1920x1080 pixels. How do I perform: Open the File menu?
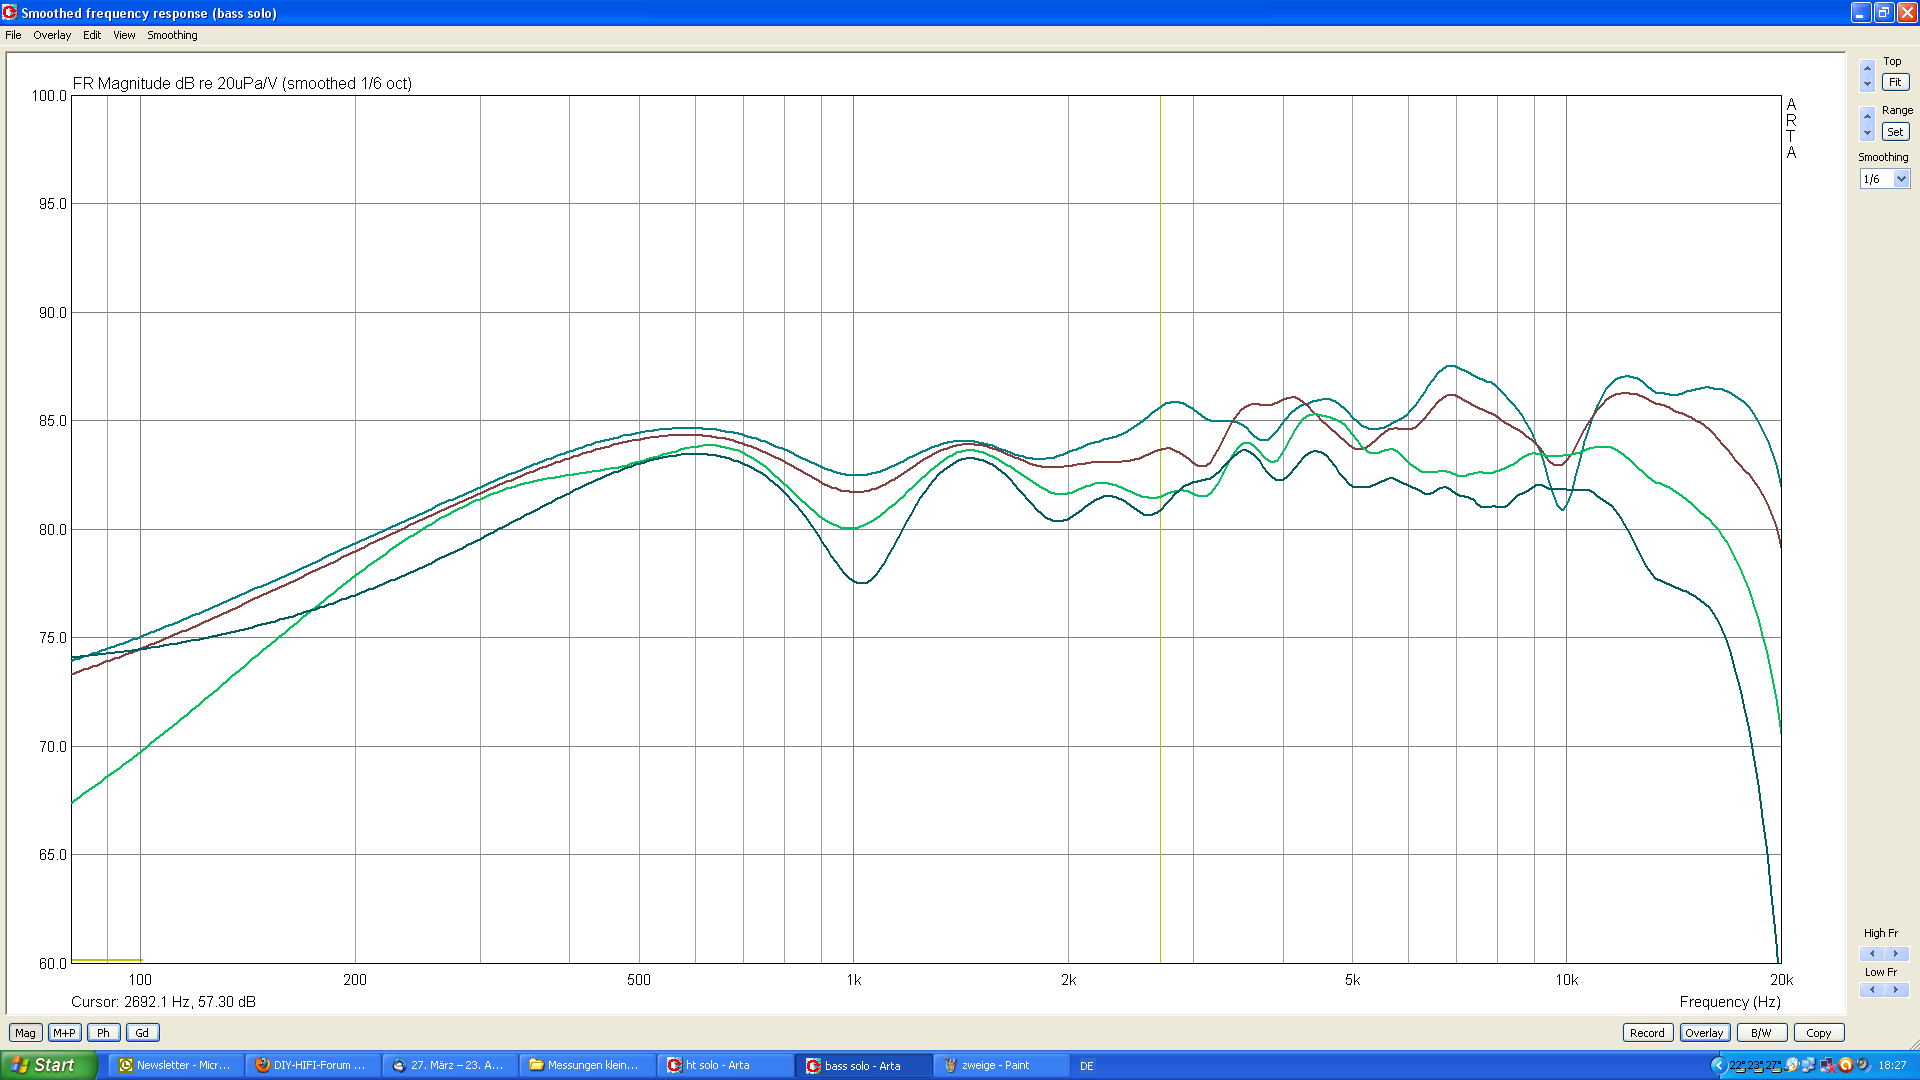(13, 35)
